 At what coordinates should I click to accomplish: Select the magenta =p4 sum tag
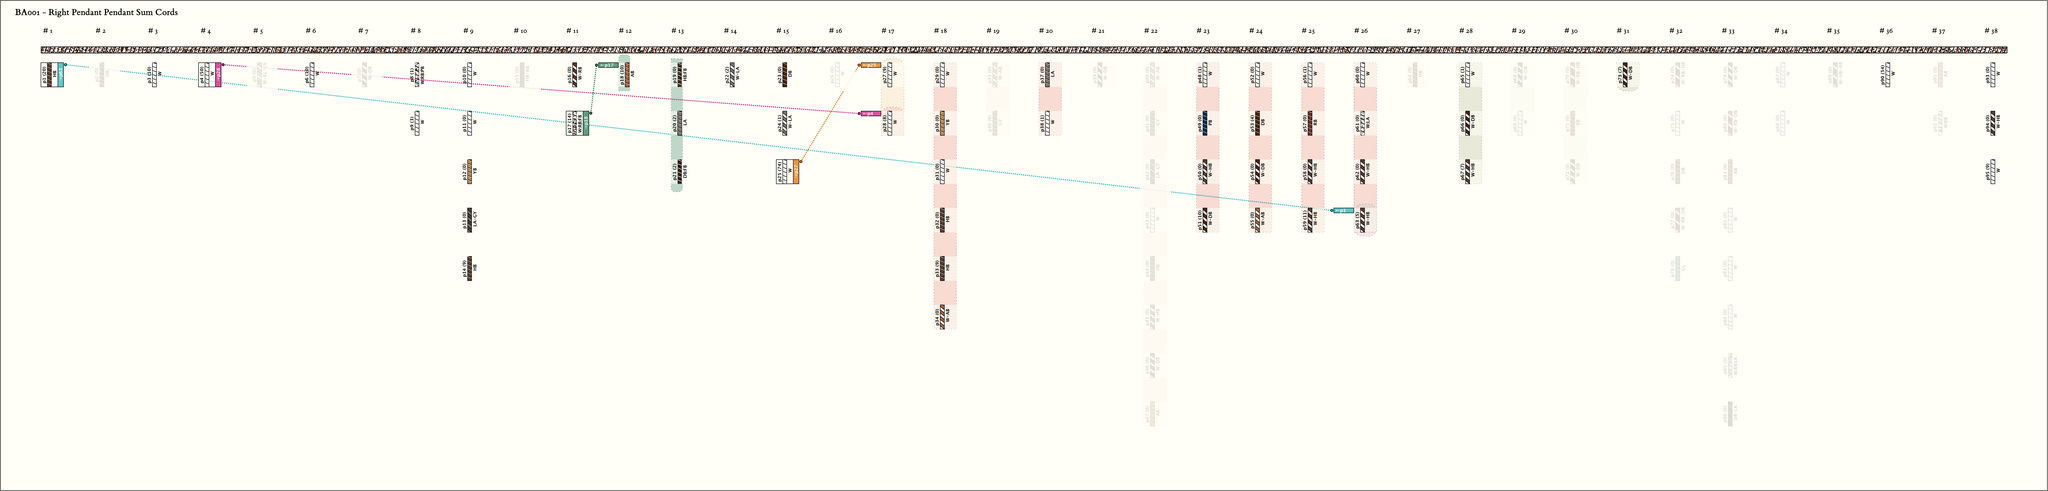[870, 114]
